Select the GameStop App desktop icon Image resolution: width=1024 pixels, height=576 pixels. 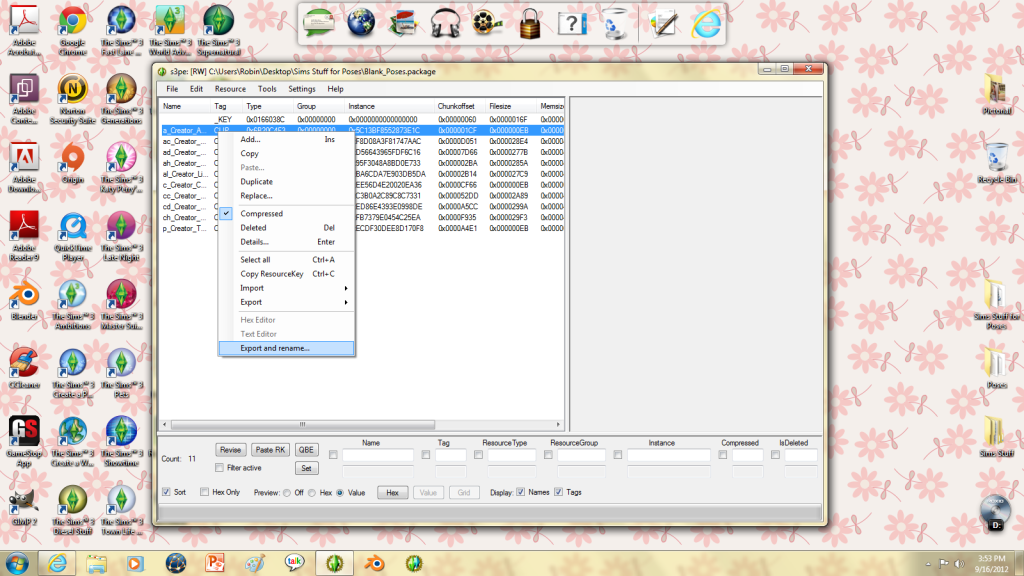[24, 442]
